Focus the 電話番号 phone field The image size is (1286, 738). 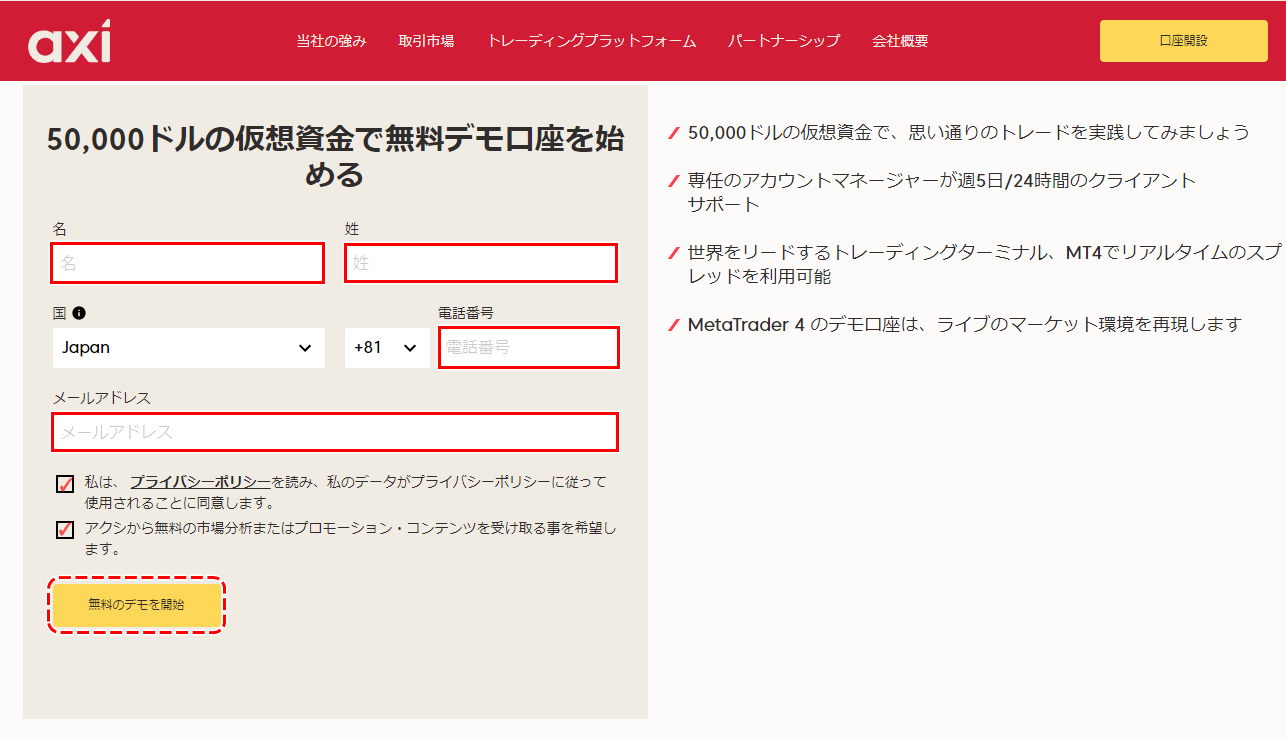click(x=528, y=347)
